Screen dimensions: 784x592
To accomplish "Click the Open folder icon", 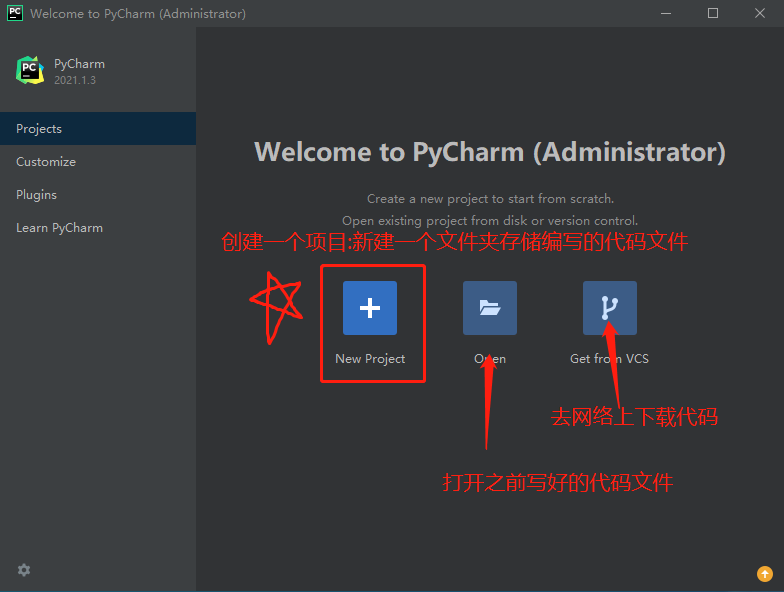I will 490,308.
